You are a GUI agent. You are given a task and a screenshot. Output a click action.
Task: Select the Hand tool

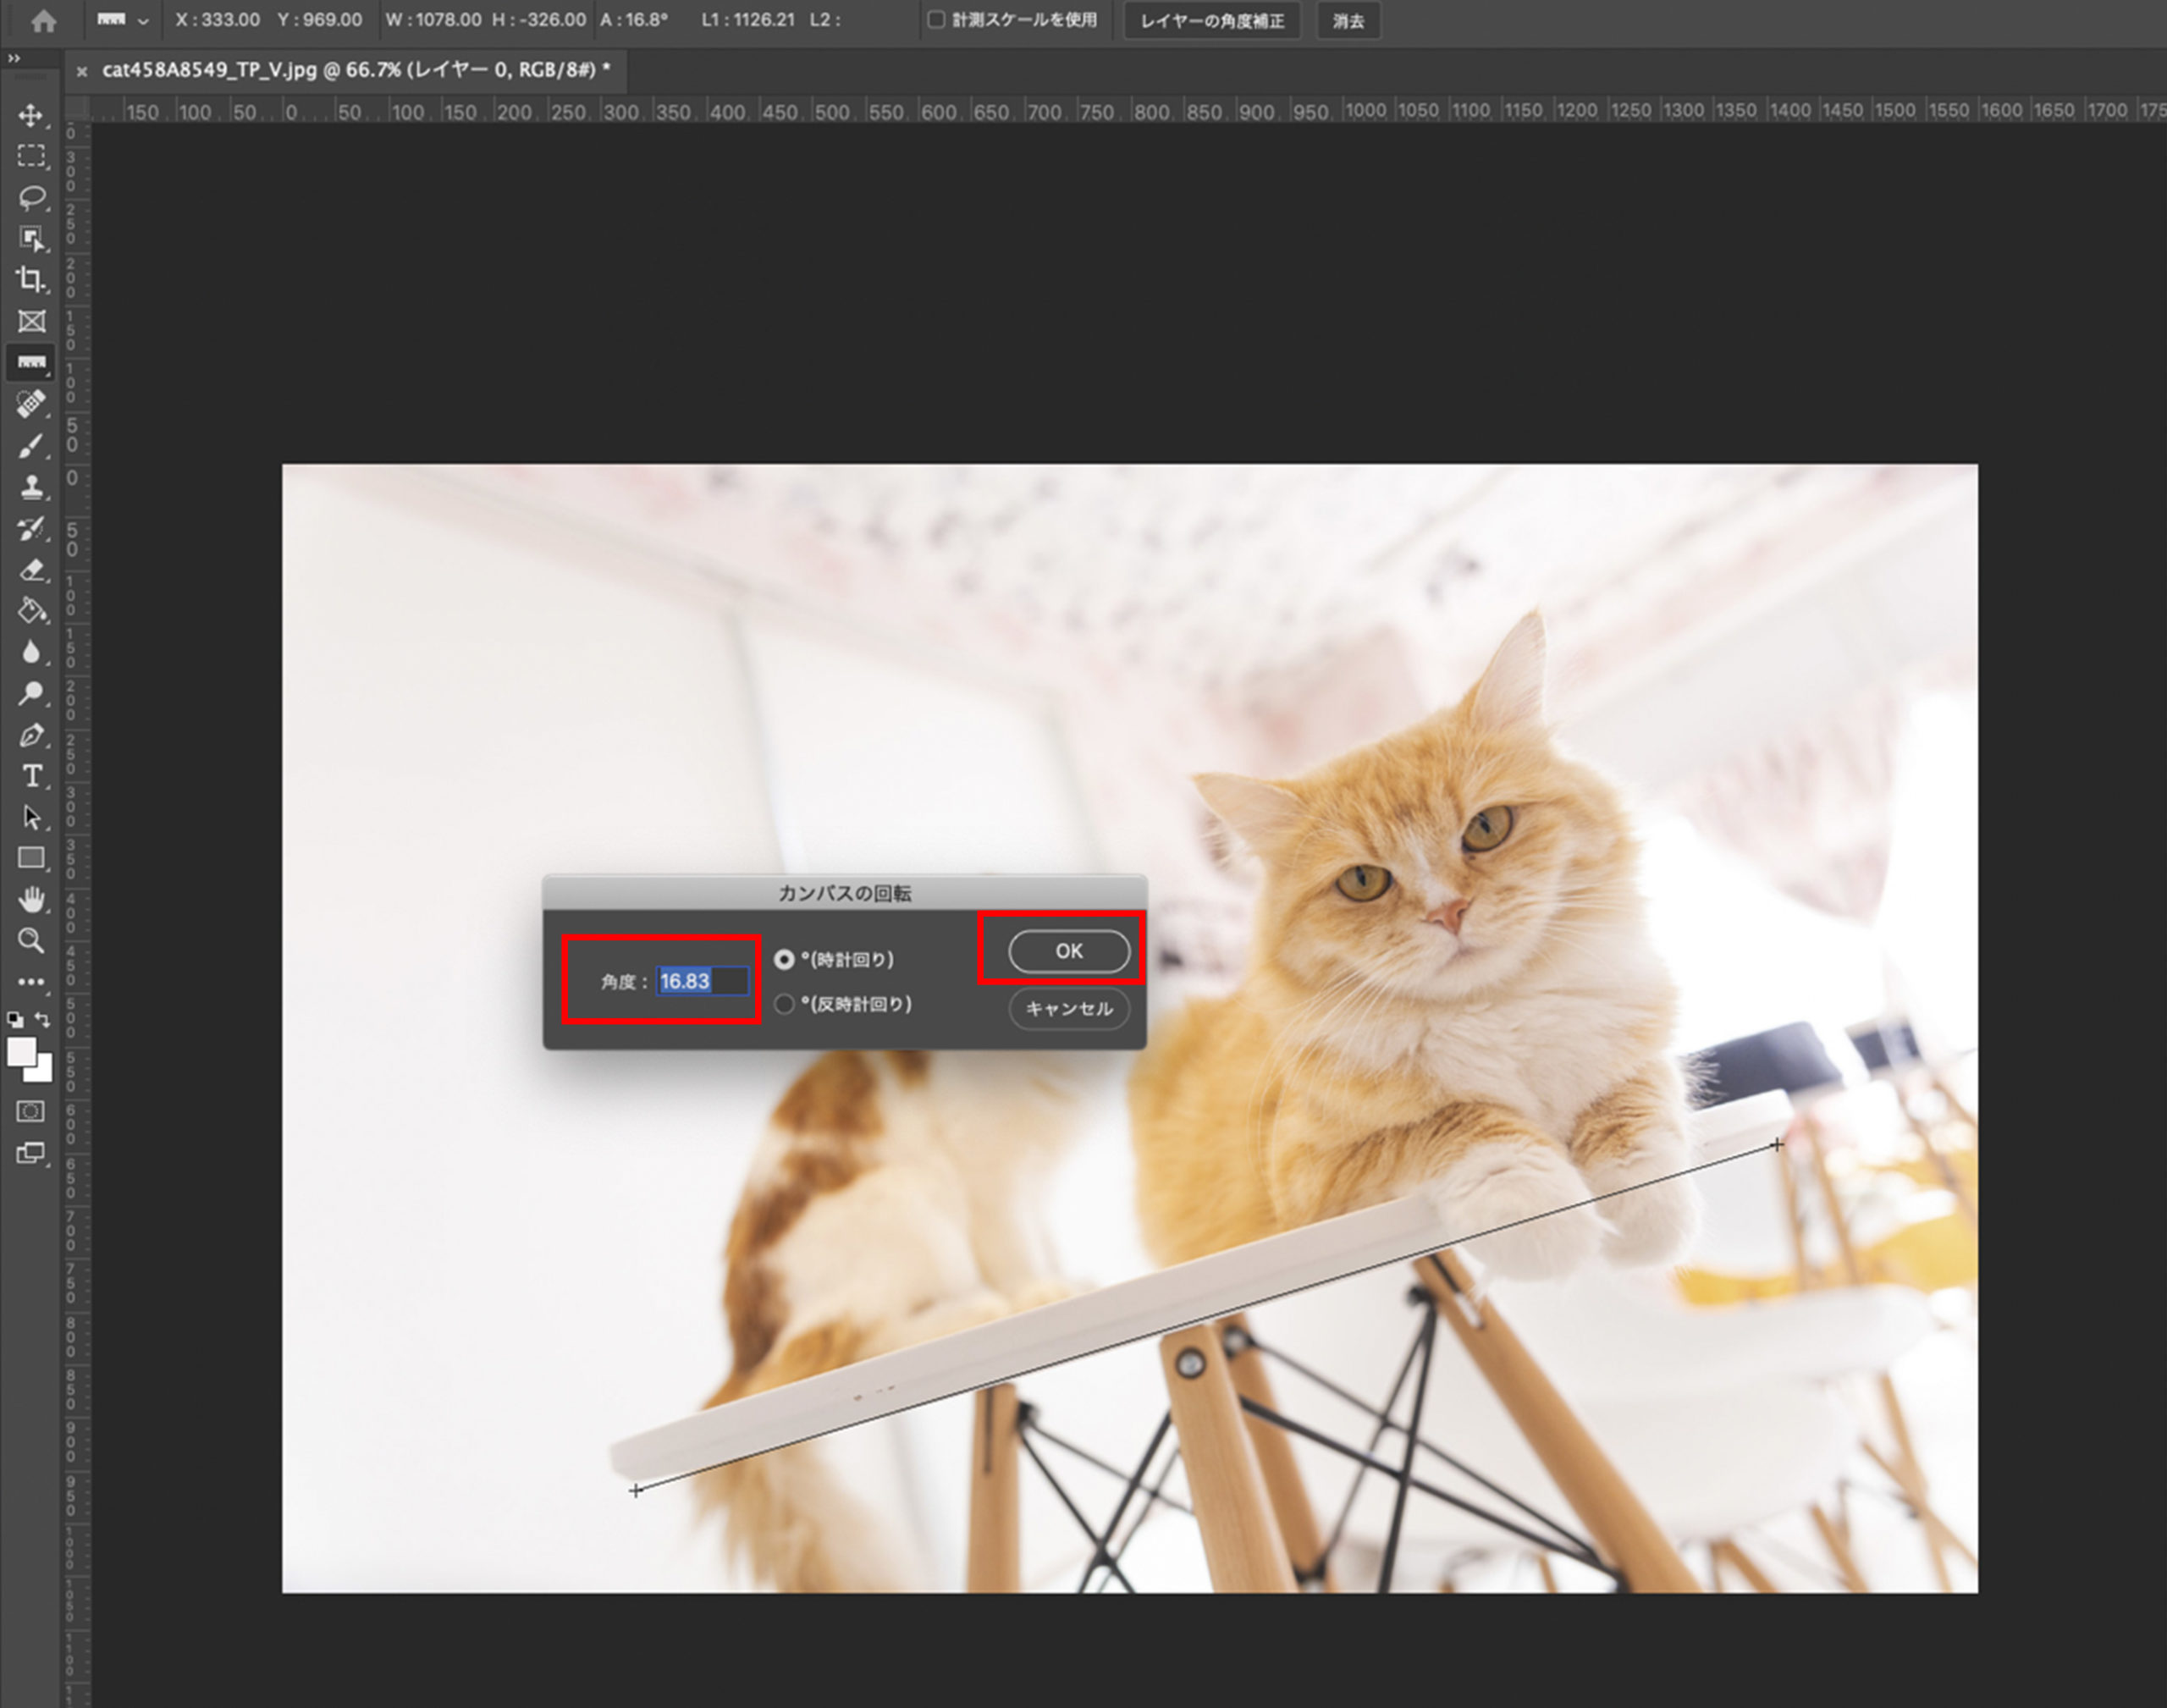(x=31, y=899)
